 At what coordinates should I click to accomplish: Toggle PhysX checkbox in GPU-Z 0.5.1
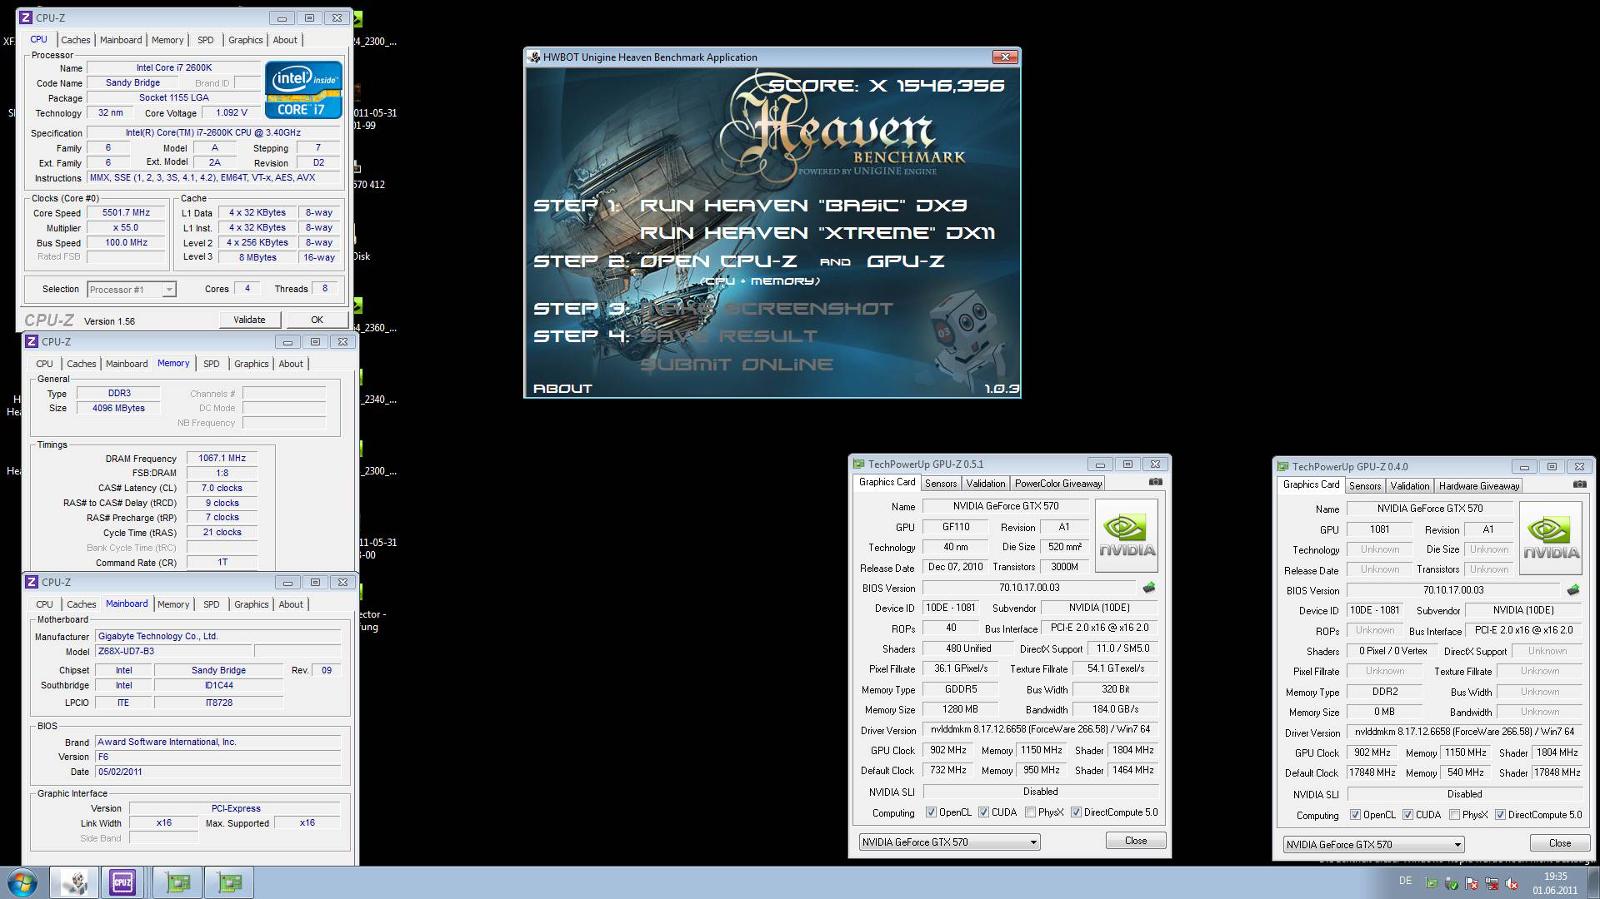click(1030, 812)
